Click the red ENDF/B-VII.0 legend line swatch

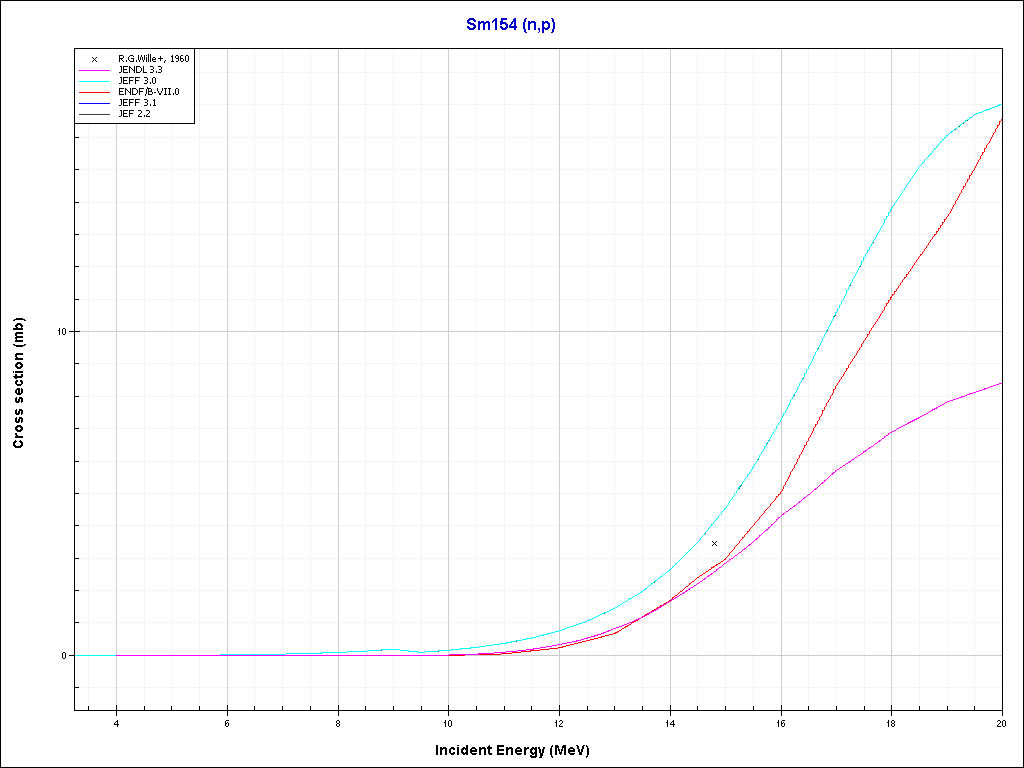pyautogui.click(x=94, y=92)
